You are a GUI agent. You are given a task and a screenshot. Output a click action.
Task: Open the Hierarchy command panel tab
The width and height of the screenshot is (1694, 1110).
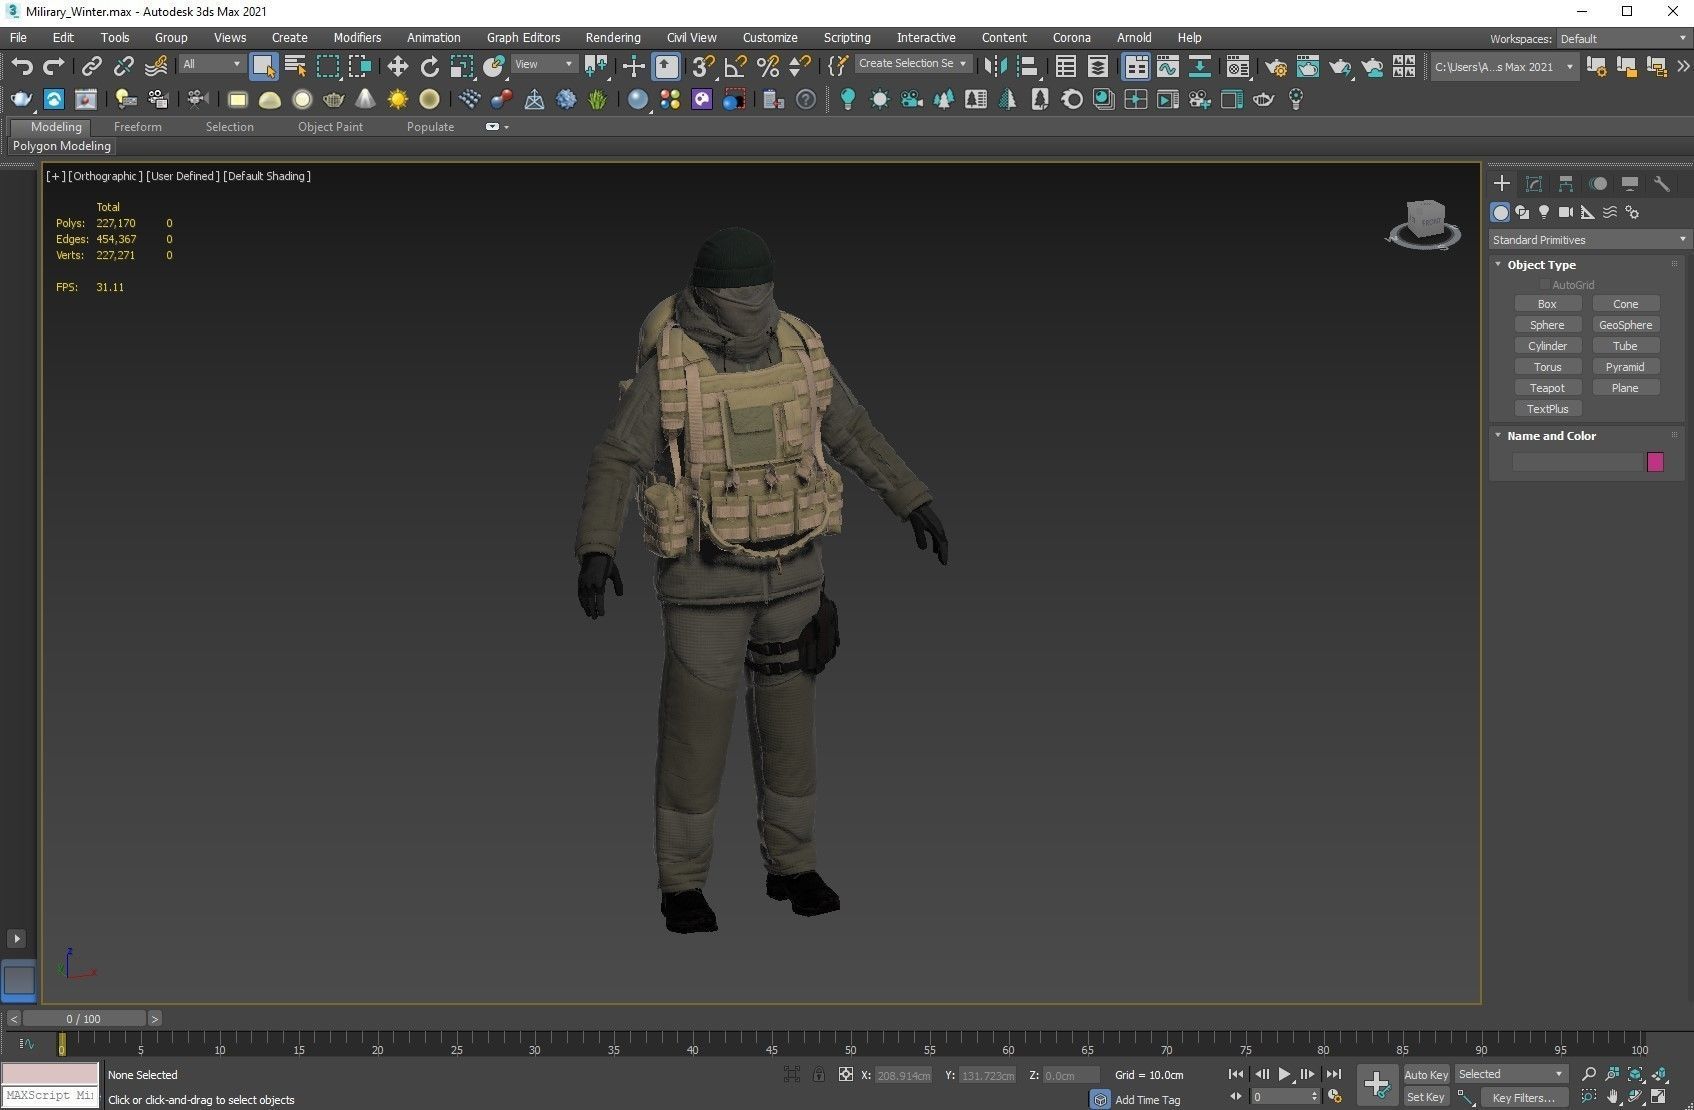pos(1566,184)
